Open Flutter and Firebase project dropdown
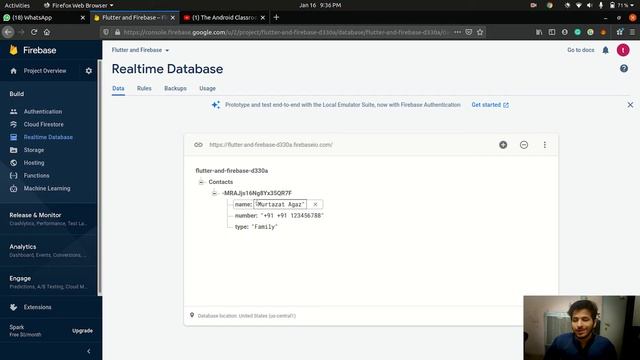The height and width of the screenshot is (360, 640). [140, 50]
